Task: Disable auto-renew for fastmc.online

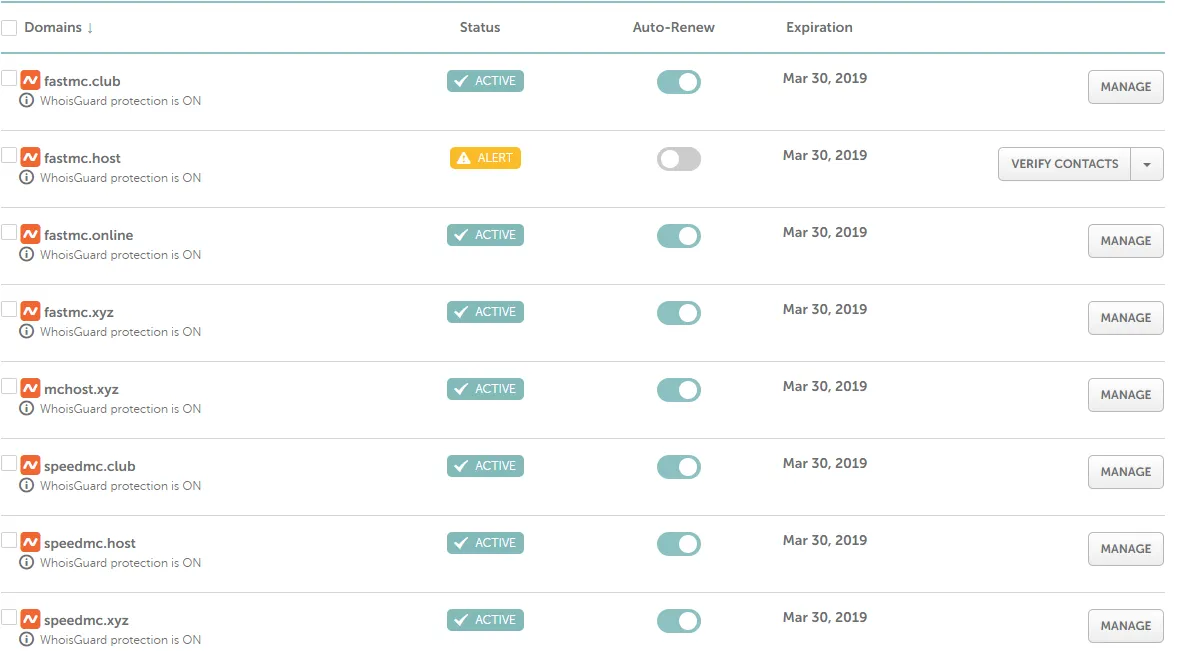Action: point(678,236)
